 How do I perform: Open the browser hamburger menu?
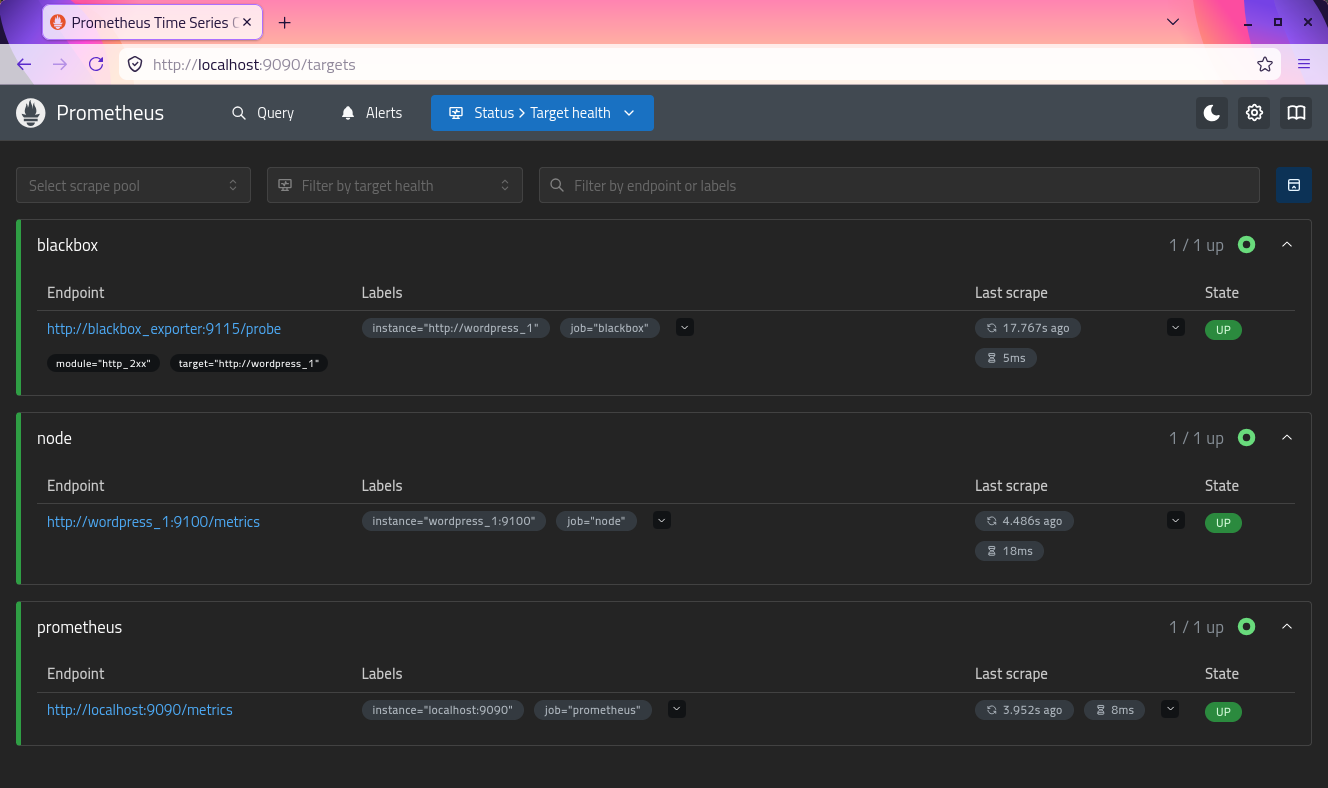1304,64
